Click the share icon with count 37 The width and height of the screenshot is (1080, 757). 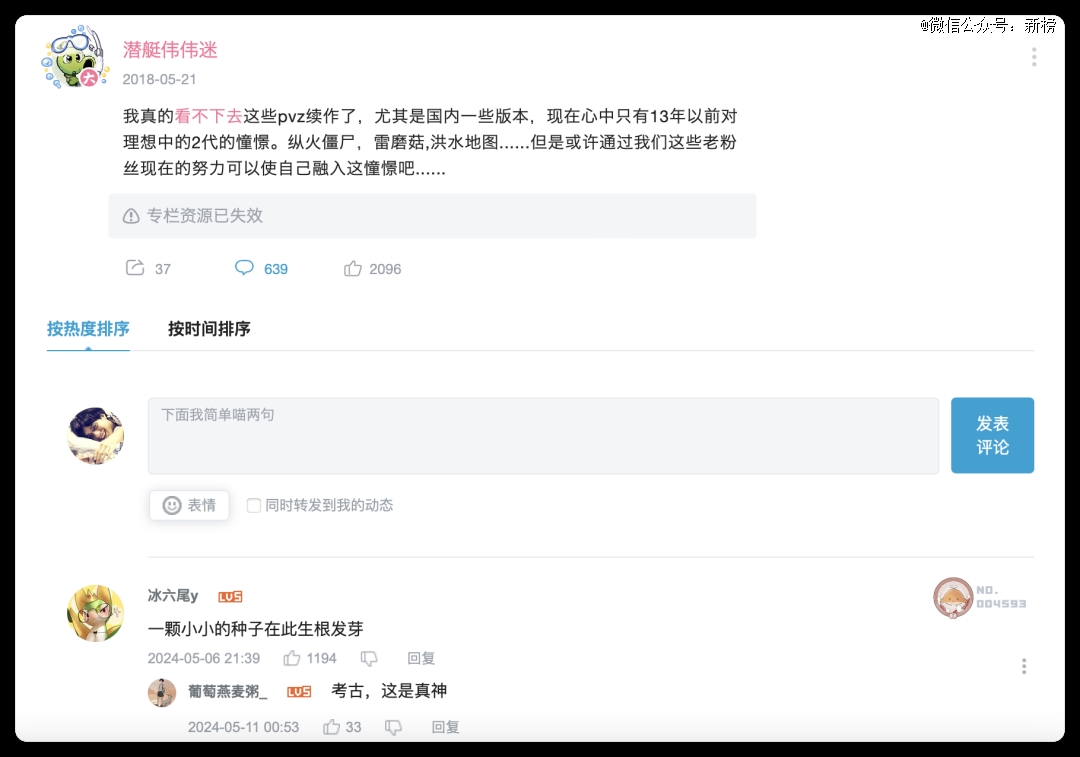click(x=135, y=268)
